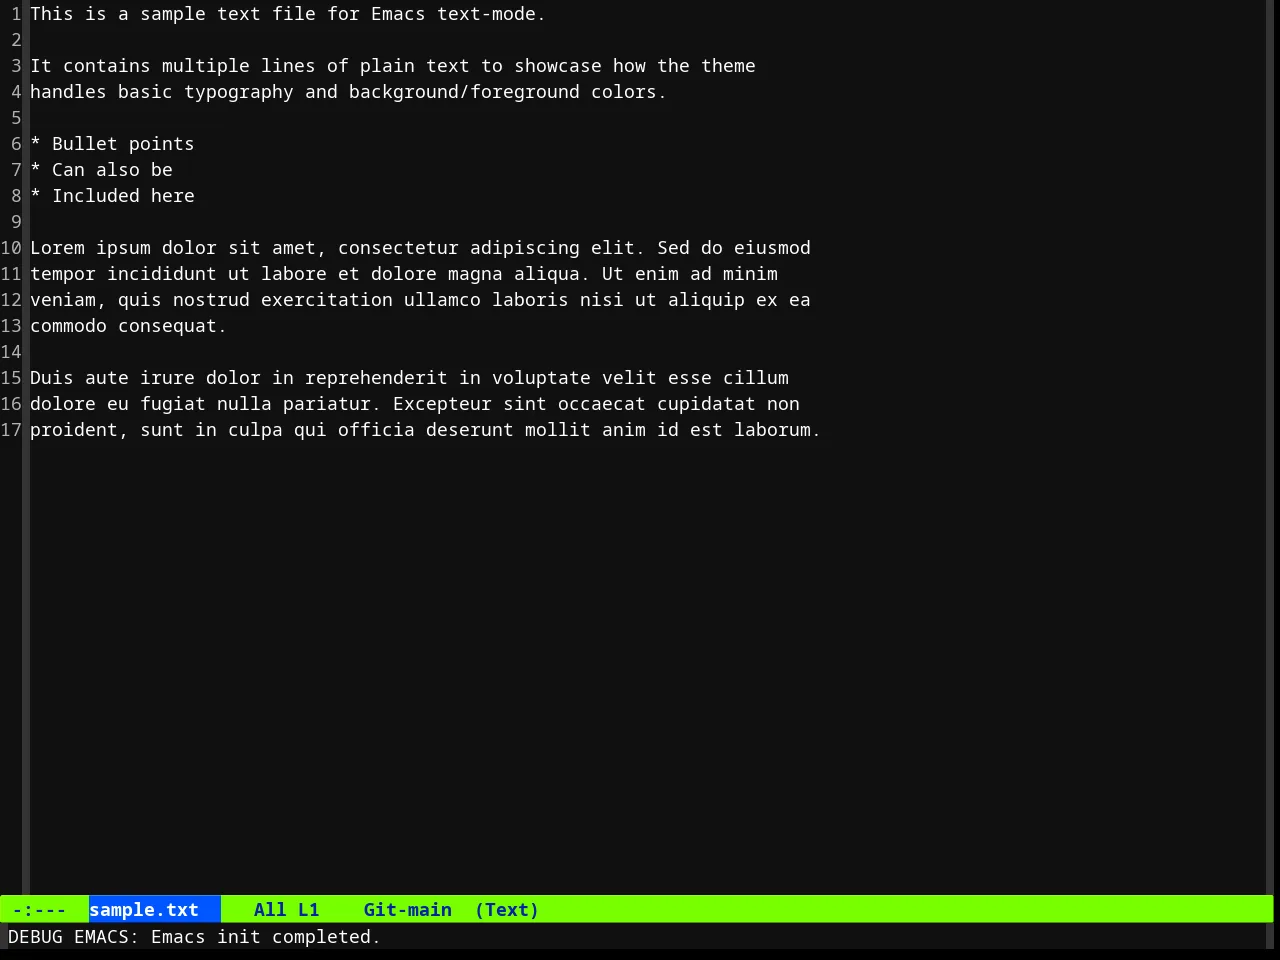The image size is (1280, 960).
Task: Click the word 'aliquip' on line 12
Action: 706,300
